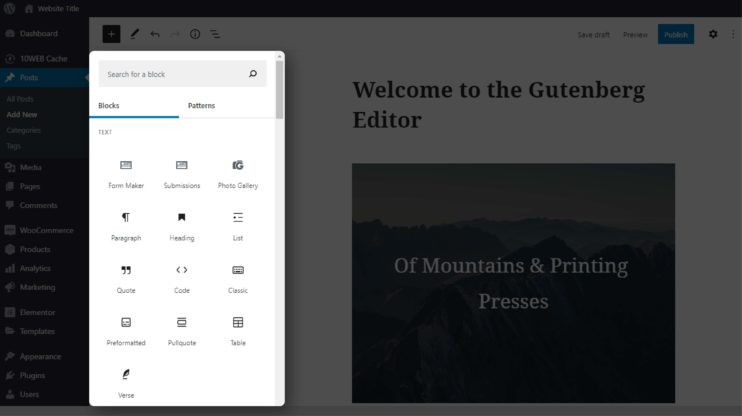Open Posts menu item
The image size is (742, 416).
coord(44,77)
